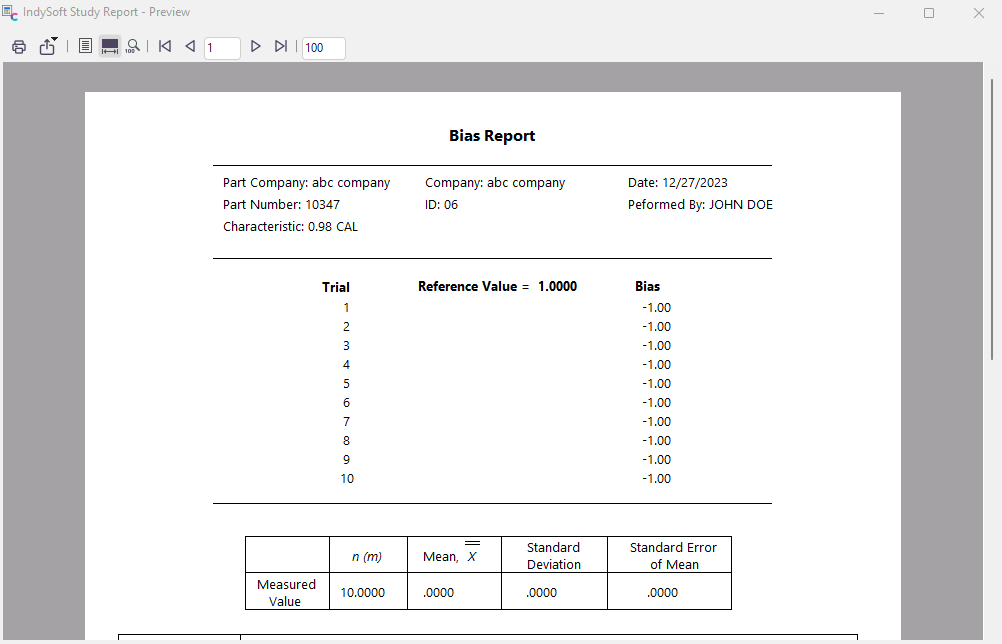The height and width of the screenshot is (644, 1002).
Task: Click the Standard Deviation column header
Action: point(554,556)
